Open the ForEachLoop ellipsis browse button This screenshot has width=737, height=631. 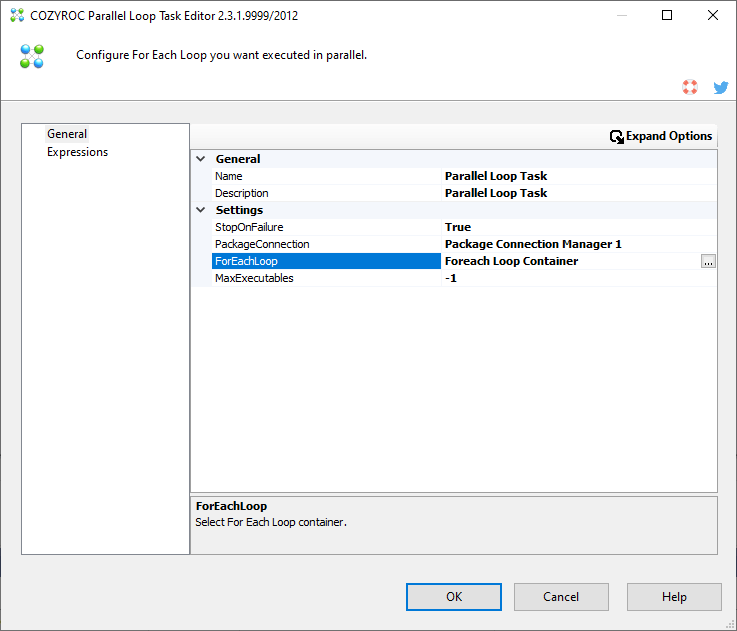(x=708, y=261)
